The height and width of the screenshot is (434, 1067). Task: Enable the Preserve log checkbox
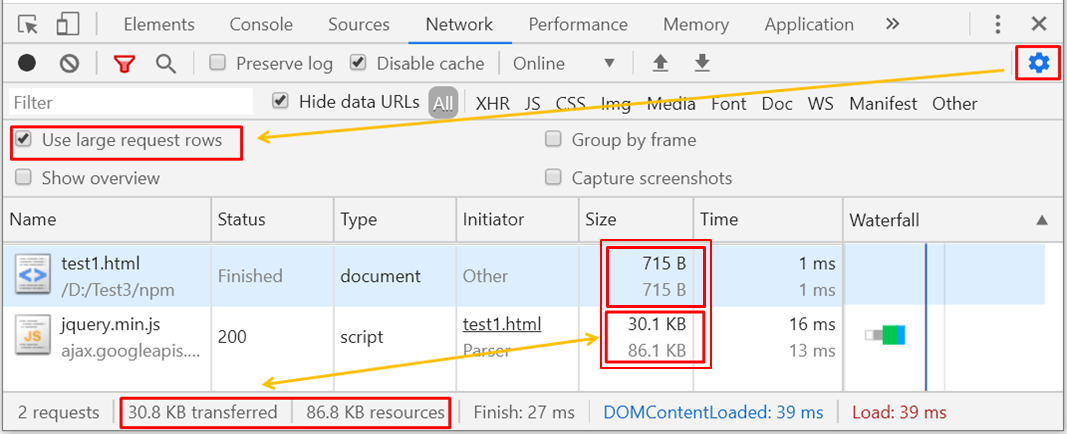(x=217, y=63)
